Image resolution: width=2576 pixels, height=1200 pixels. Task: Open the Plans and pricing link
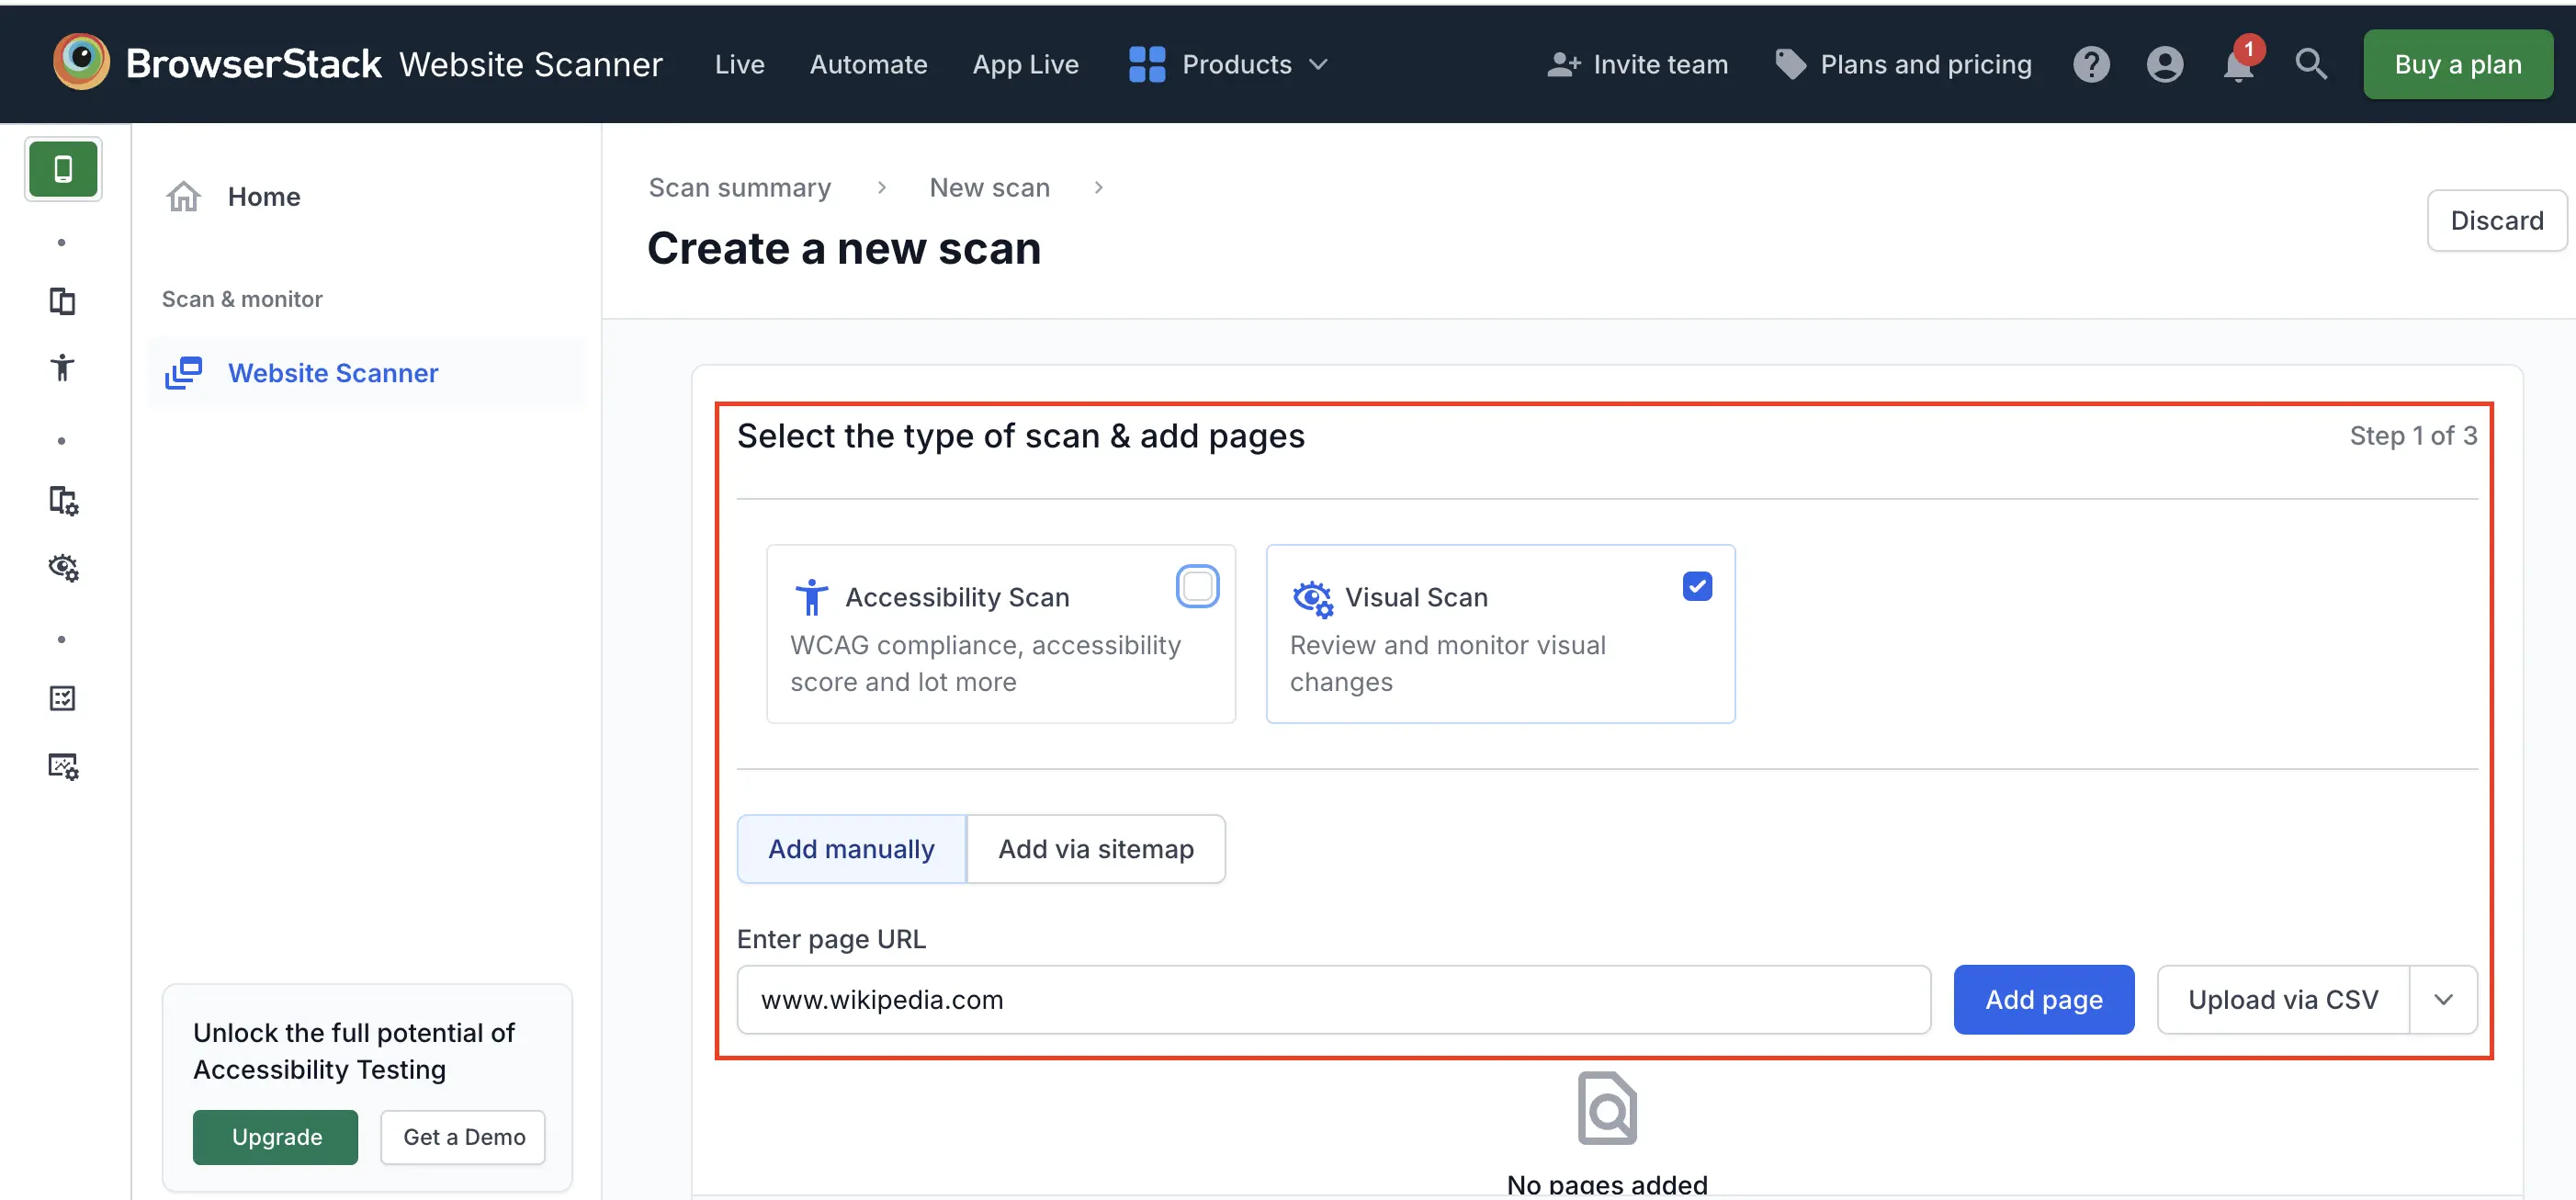[x=1926, y=64]
